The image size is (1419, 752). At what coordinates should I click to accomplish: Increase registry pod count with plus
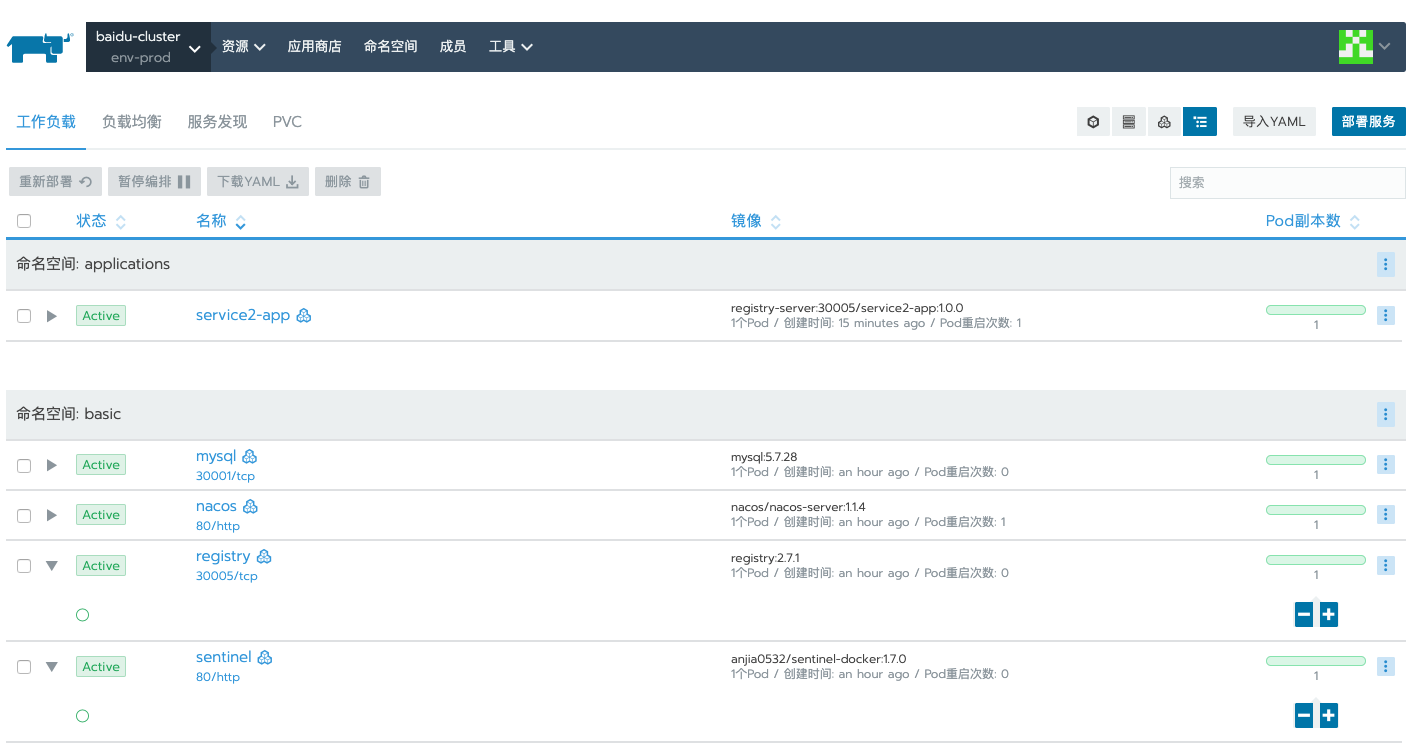1328,614
